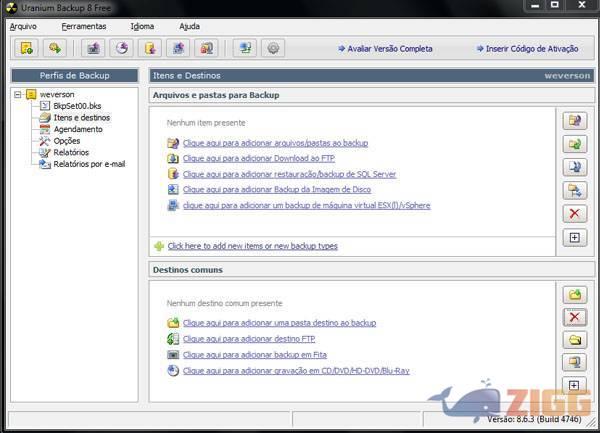Screen dimensions: 600x433
Task: Expand common destinations with plus button
Action: [574, 385]
